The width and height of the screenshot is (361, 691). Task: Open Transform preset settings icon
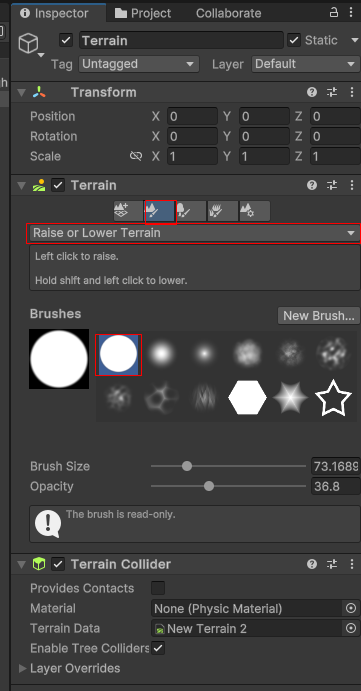[331, 92]
